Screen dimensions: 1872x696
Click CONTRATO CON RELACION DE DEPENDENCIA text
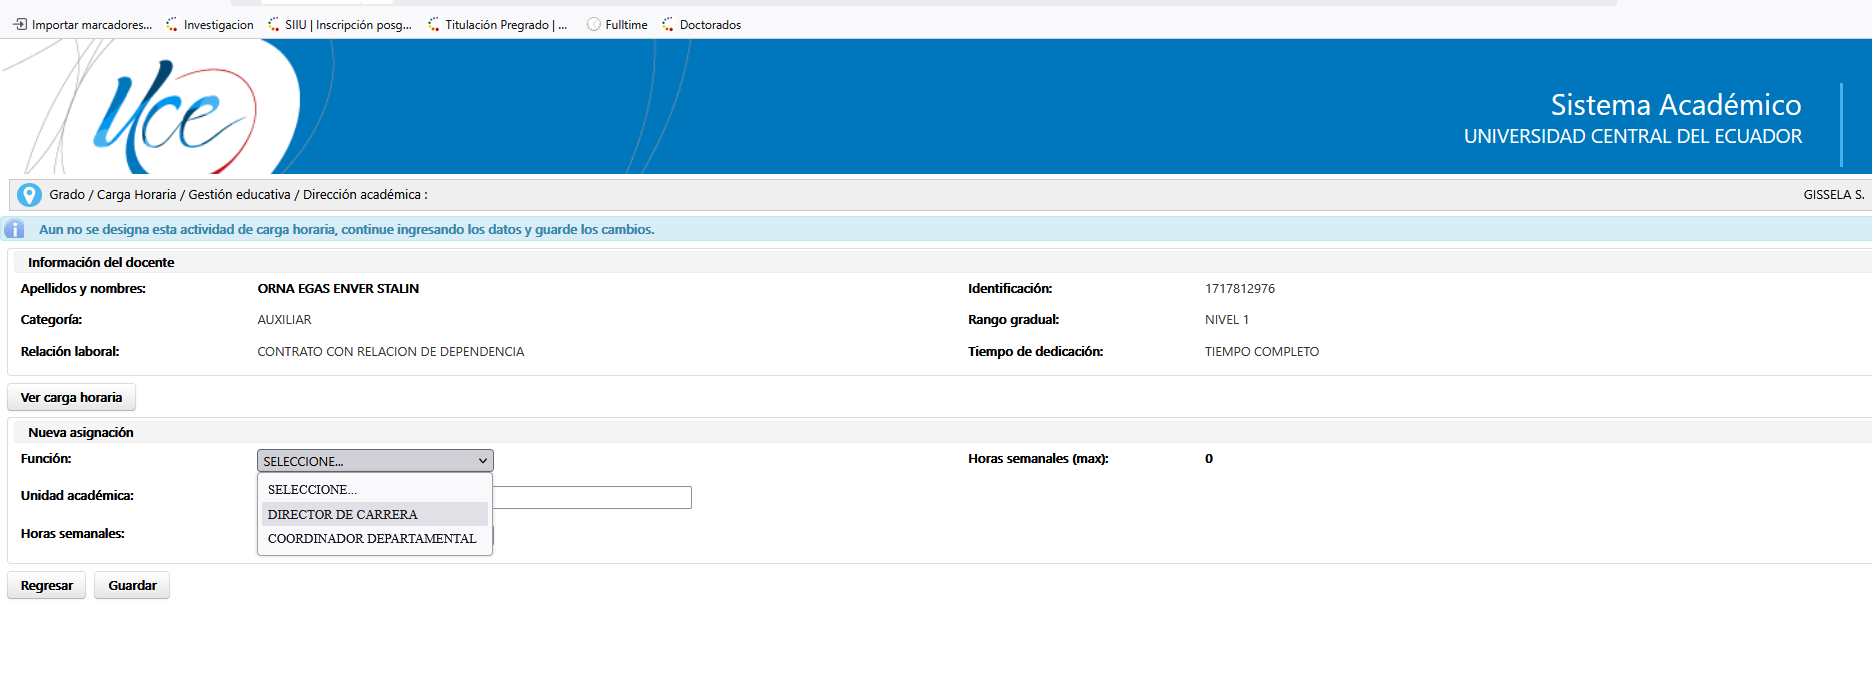click(x=390, y=351)
